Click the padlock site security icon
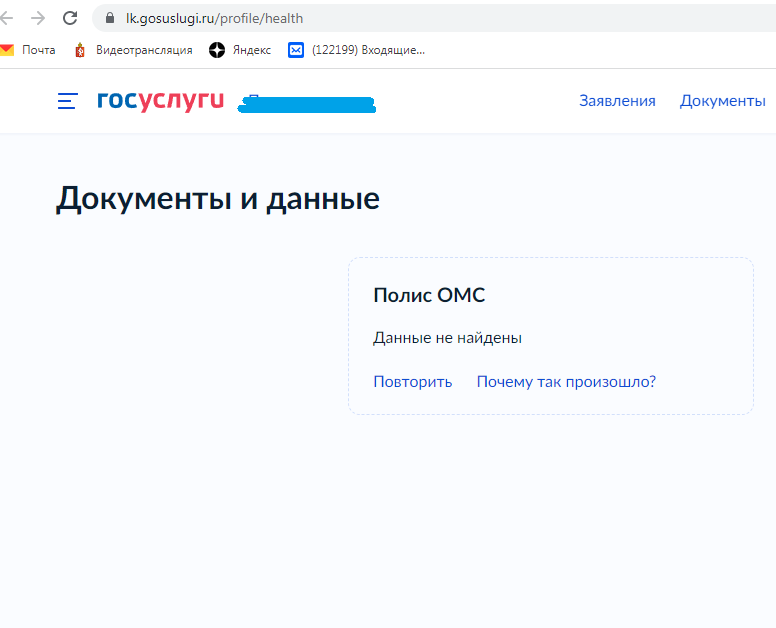Viewport: 776px width, 628px height. pos(110,18)
